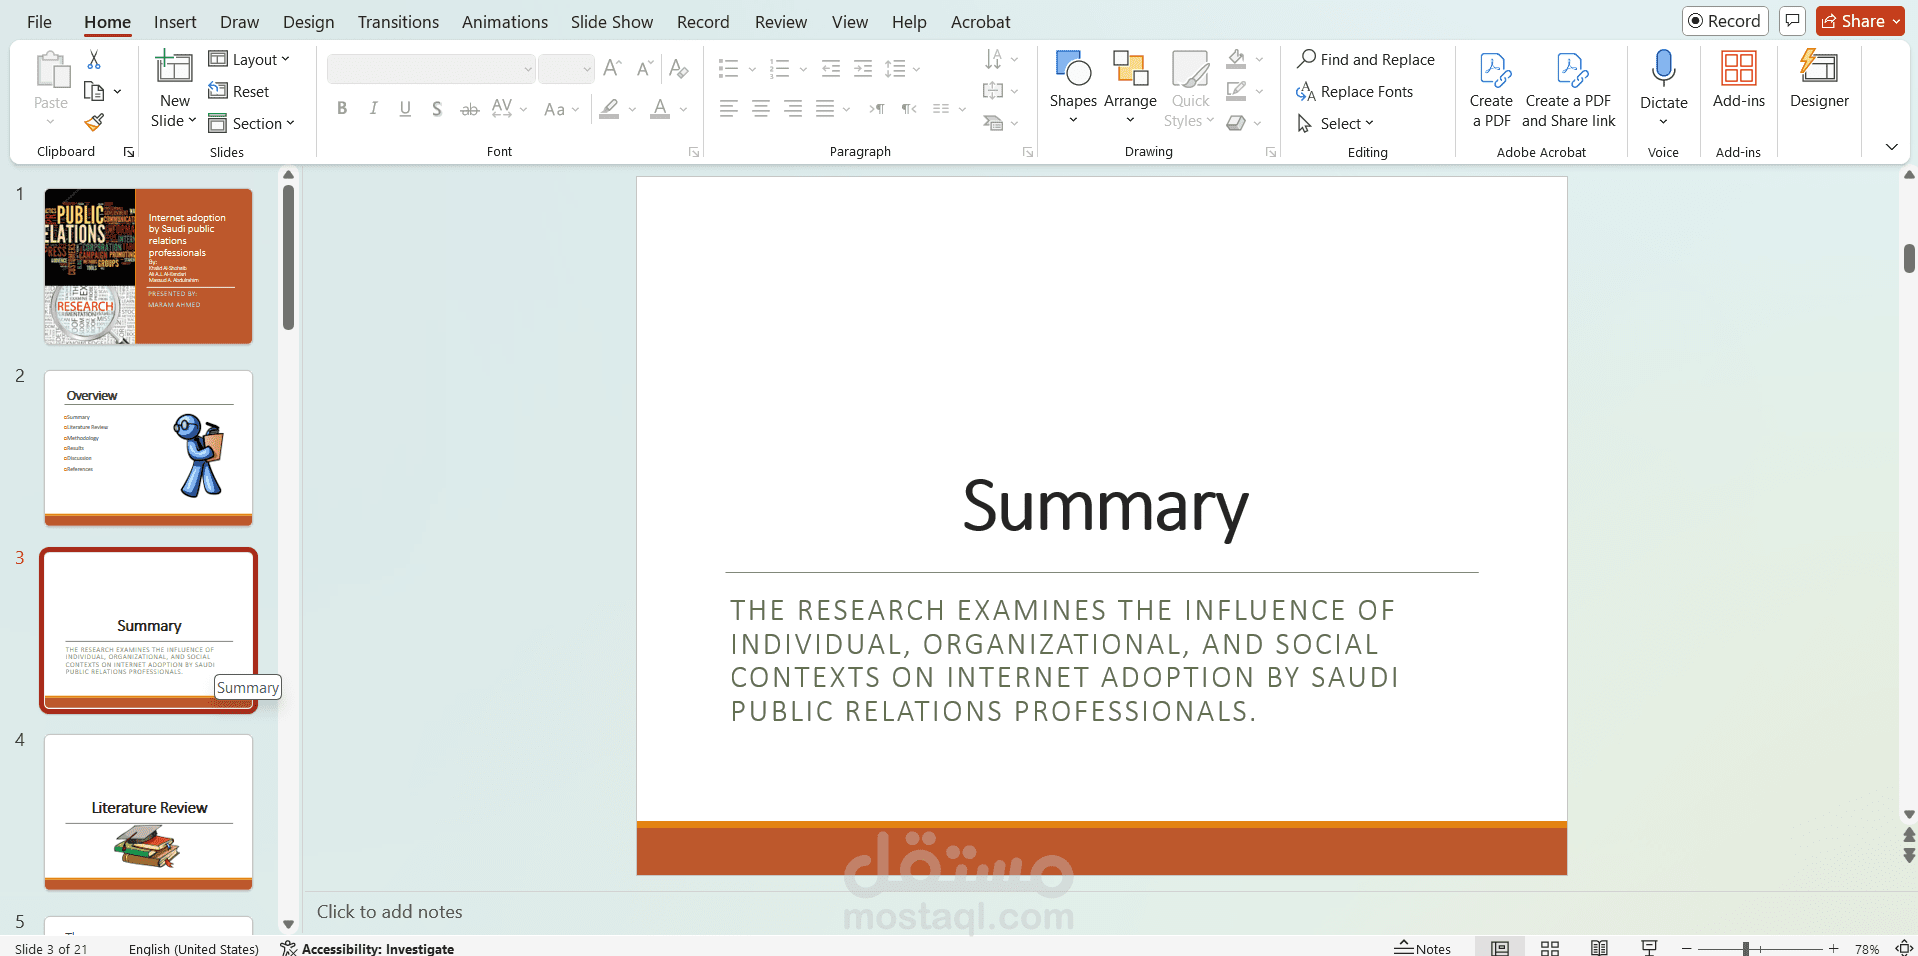1918x956 pixels.
Task: Toggle Underline formatting
Action: [x=405, y=109]
